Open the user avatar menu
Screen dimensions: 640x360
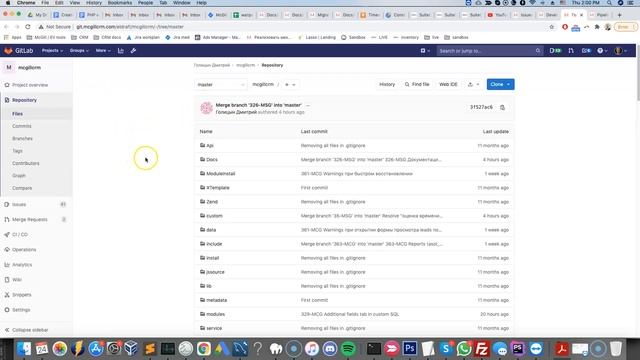click(621, 51)
